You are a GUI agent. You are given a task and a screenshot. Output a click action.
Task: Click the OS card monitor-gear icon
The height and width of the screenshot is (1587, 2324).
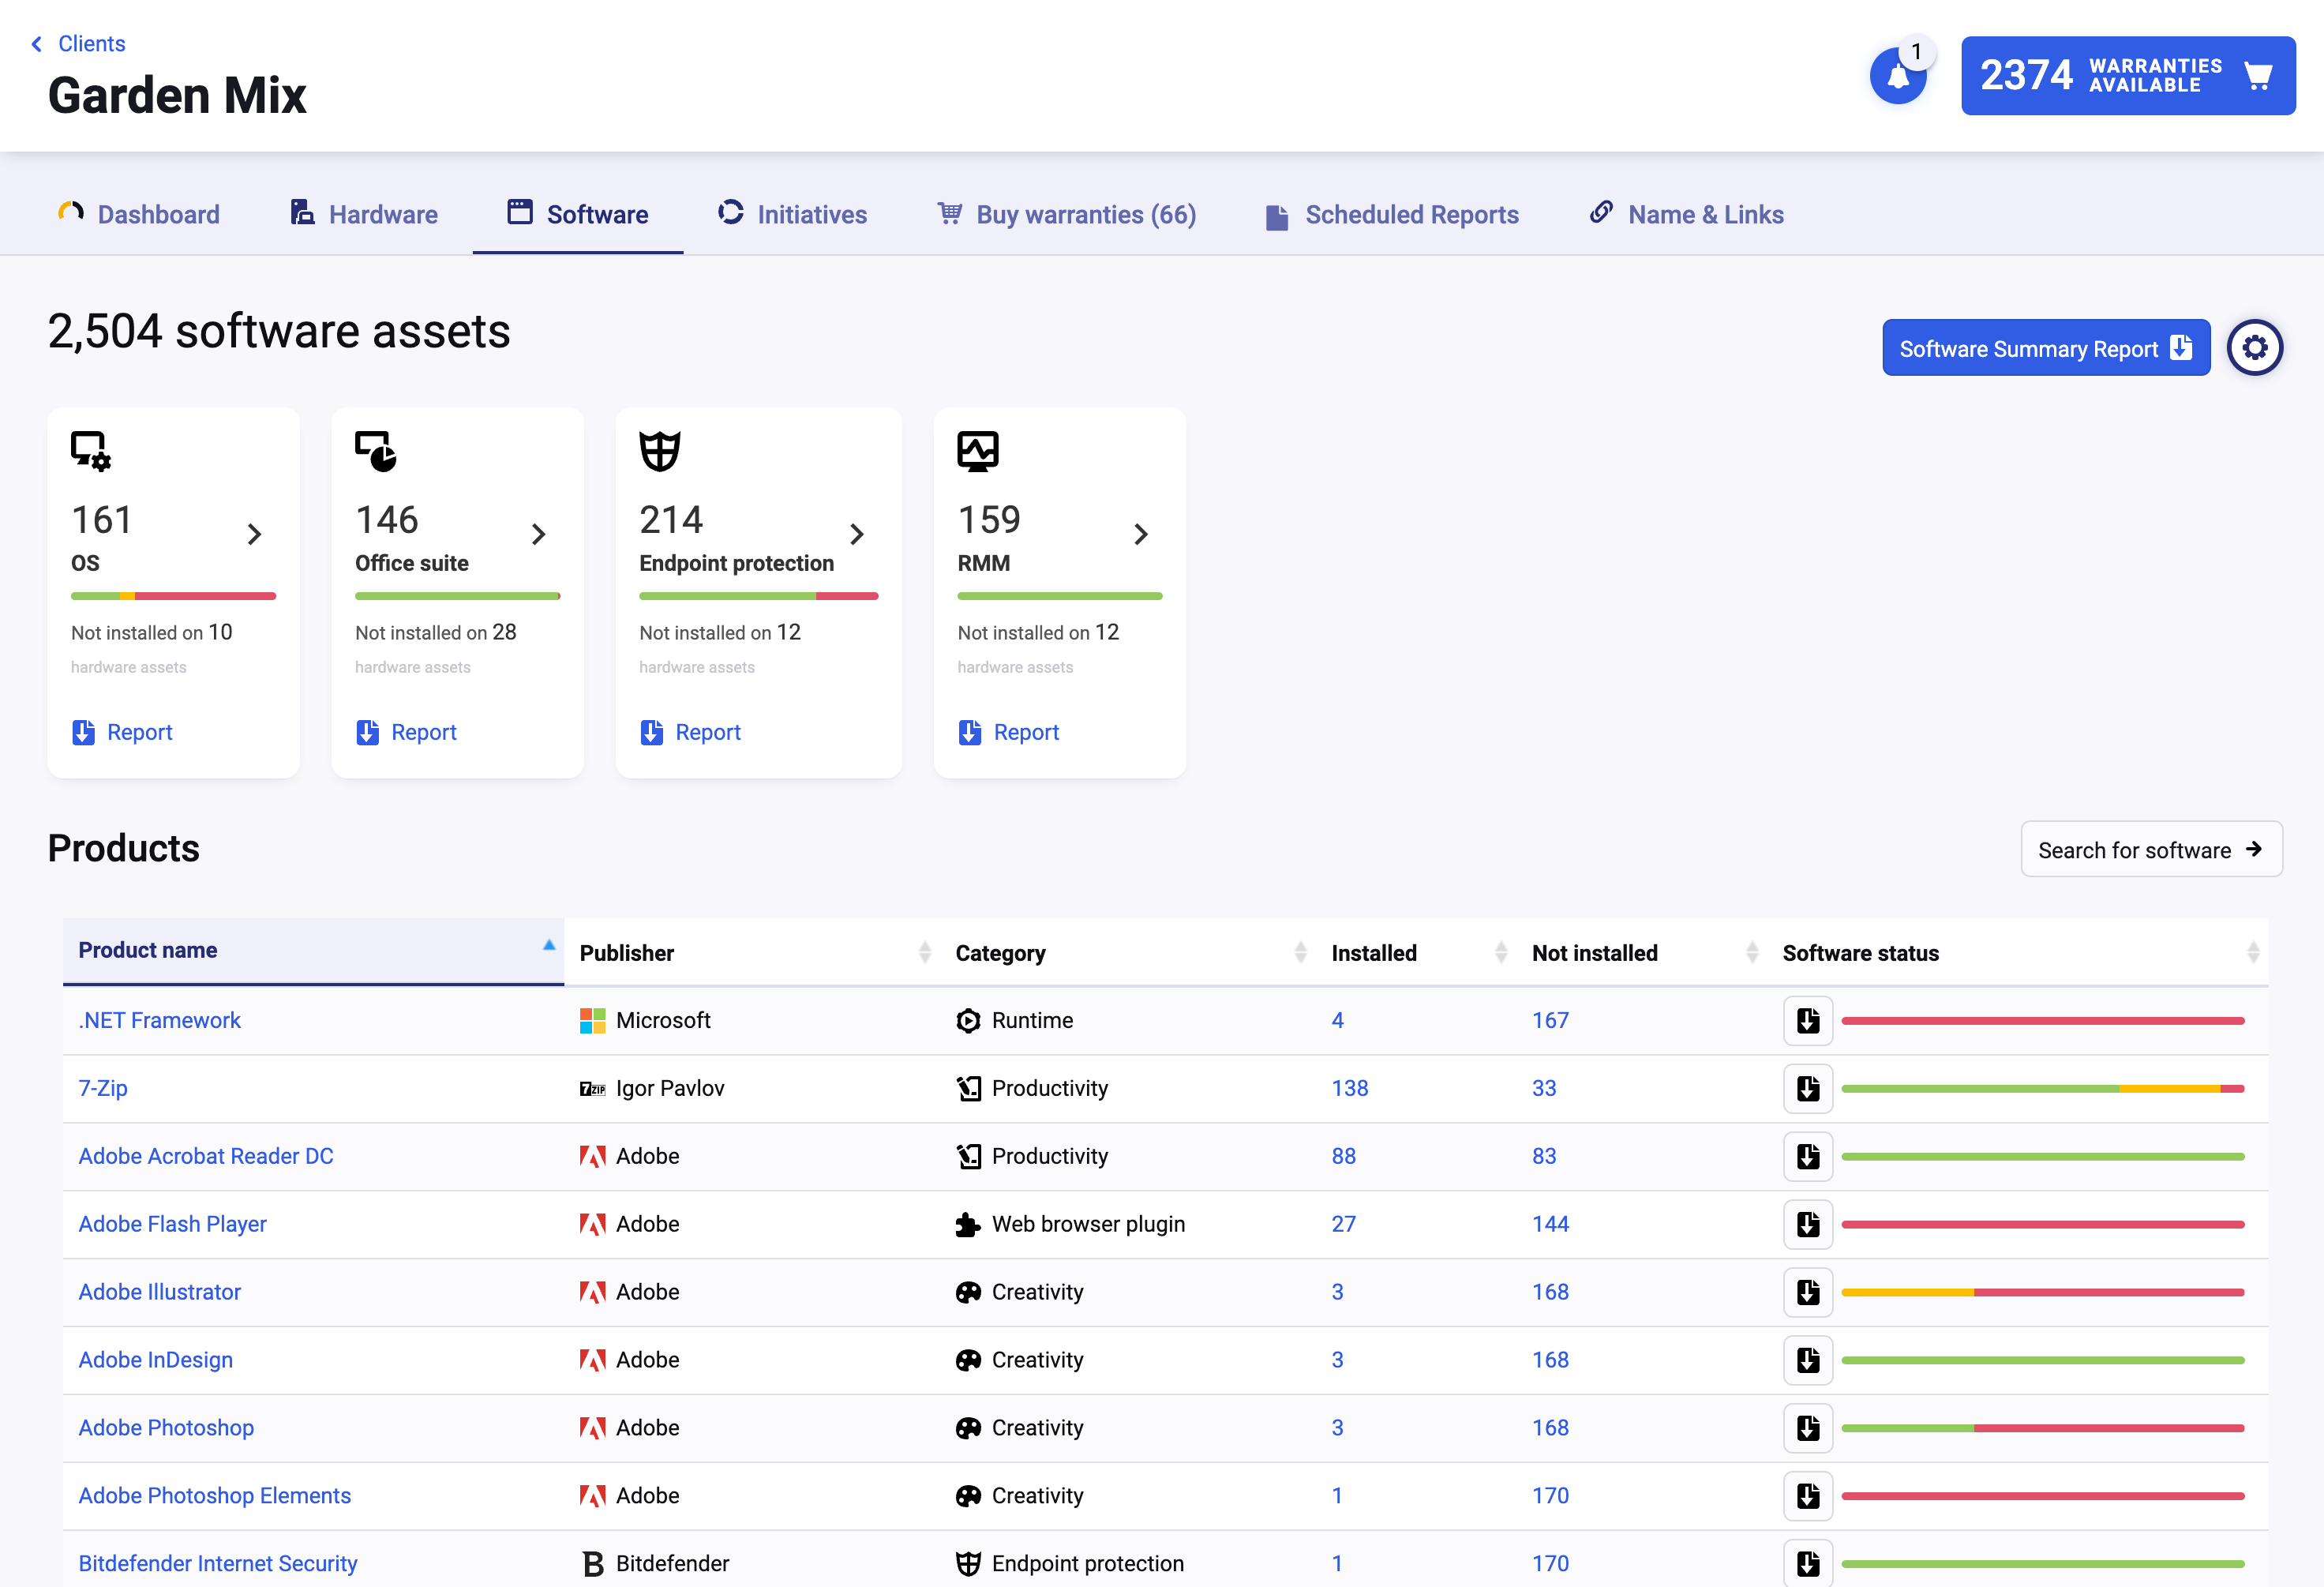[90, 451]
